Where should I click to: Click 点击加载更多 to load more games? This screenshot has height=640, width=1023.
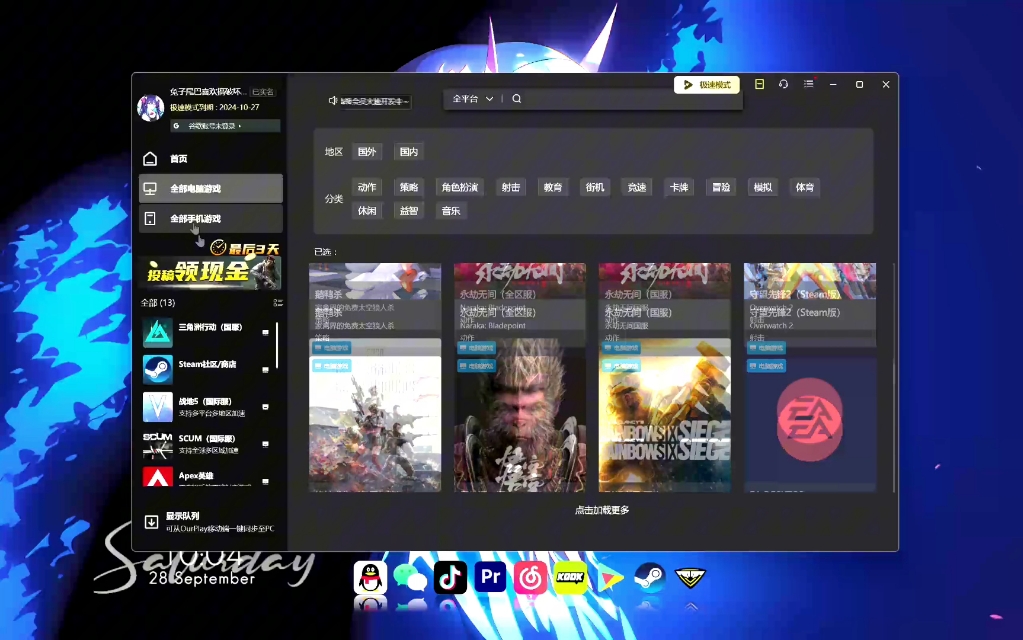point(602,510)
